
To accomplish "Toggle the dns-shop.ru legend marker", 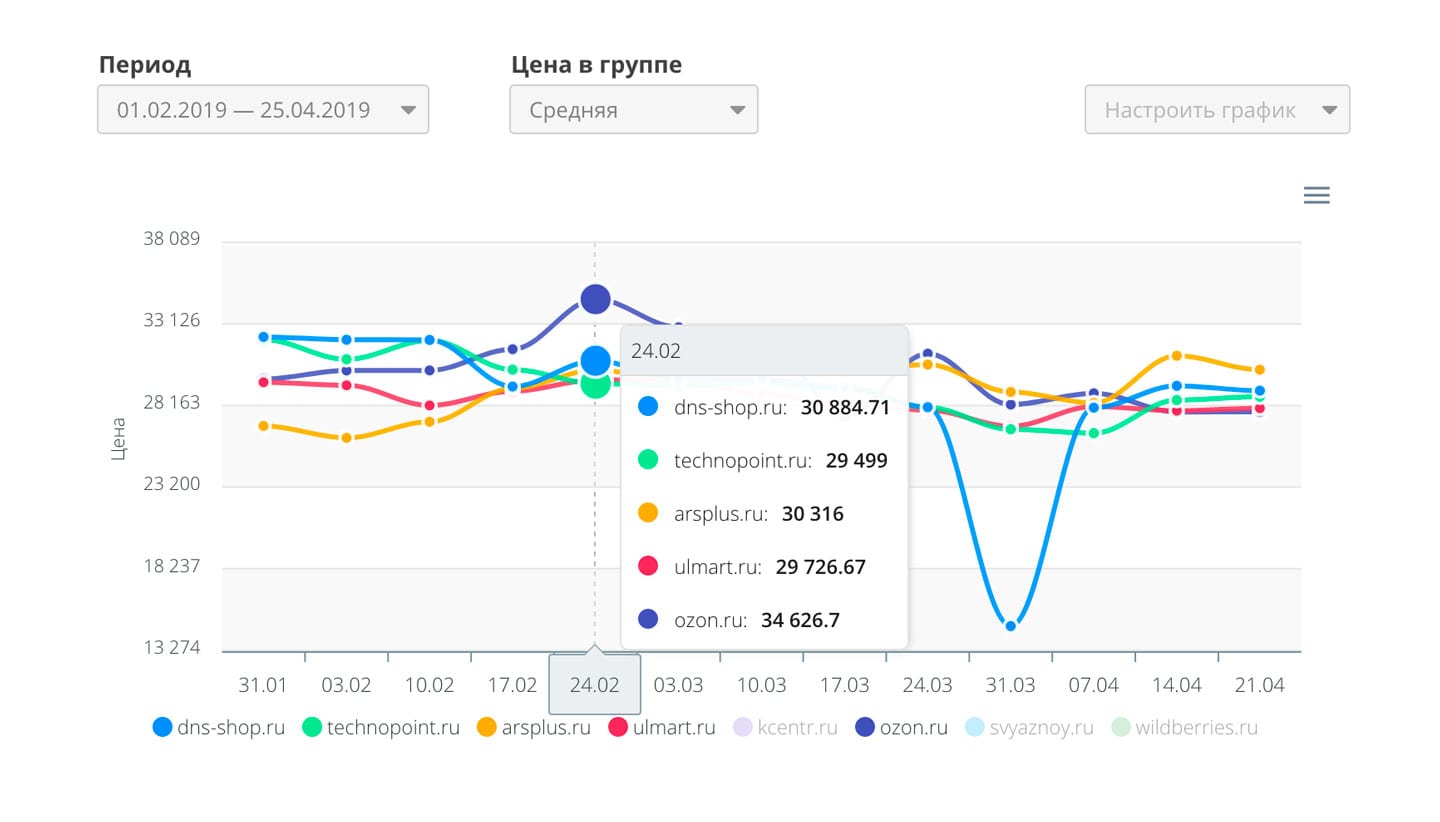I will 163,727.
